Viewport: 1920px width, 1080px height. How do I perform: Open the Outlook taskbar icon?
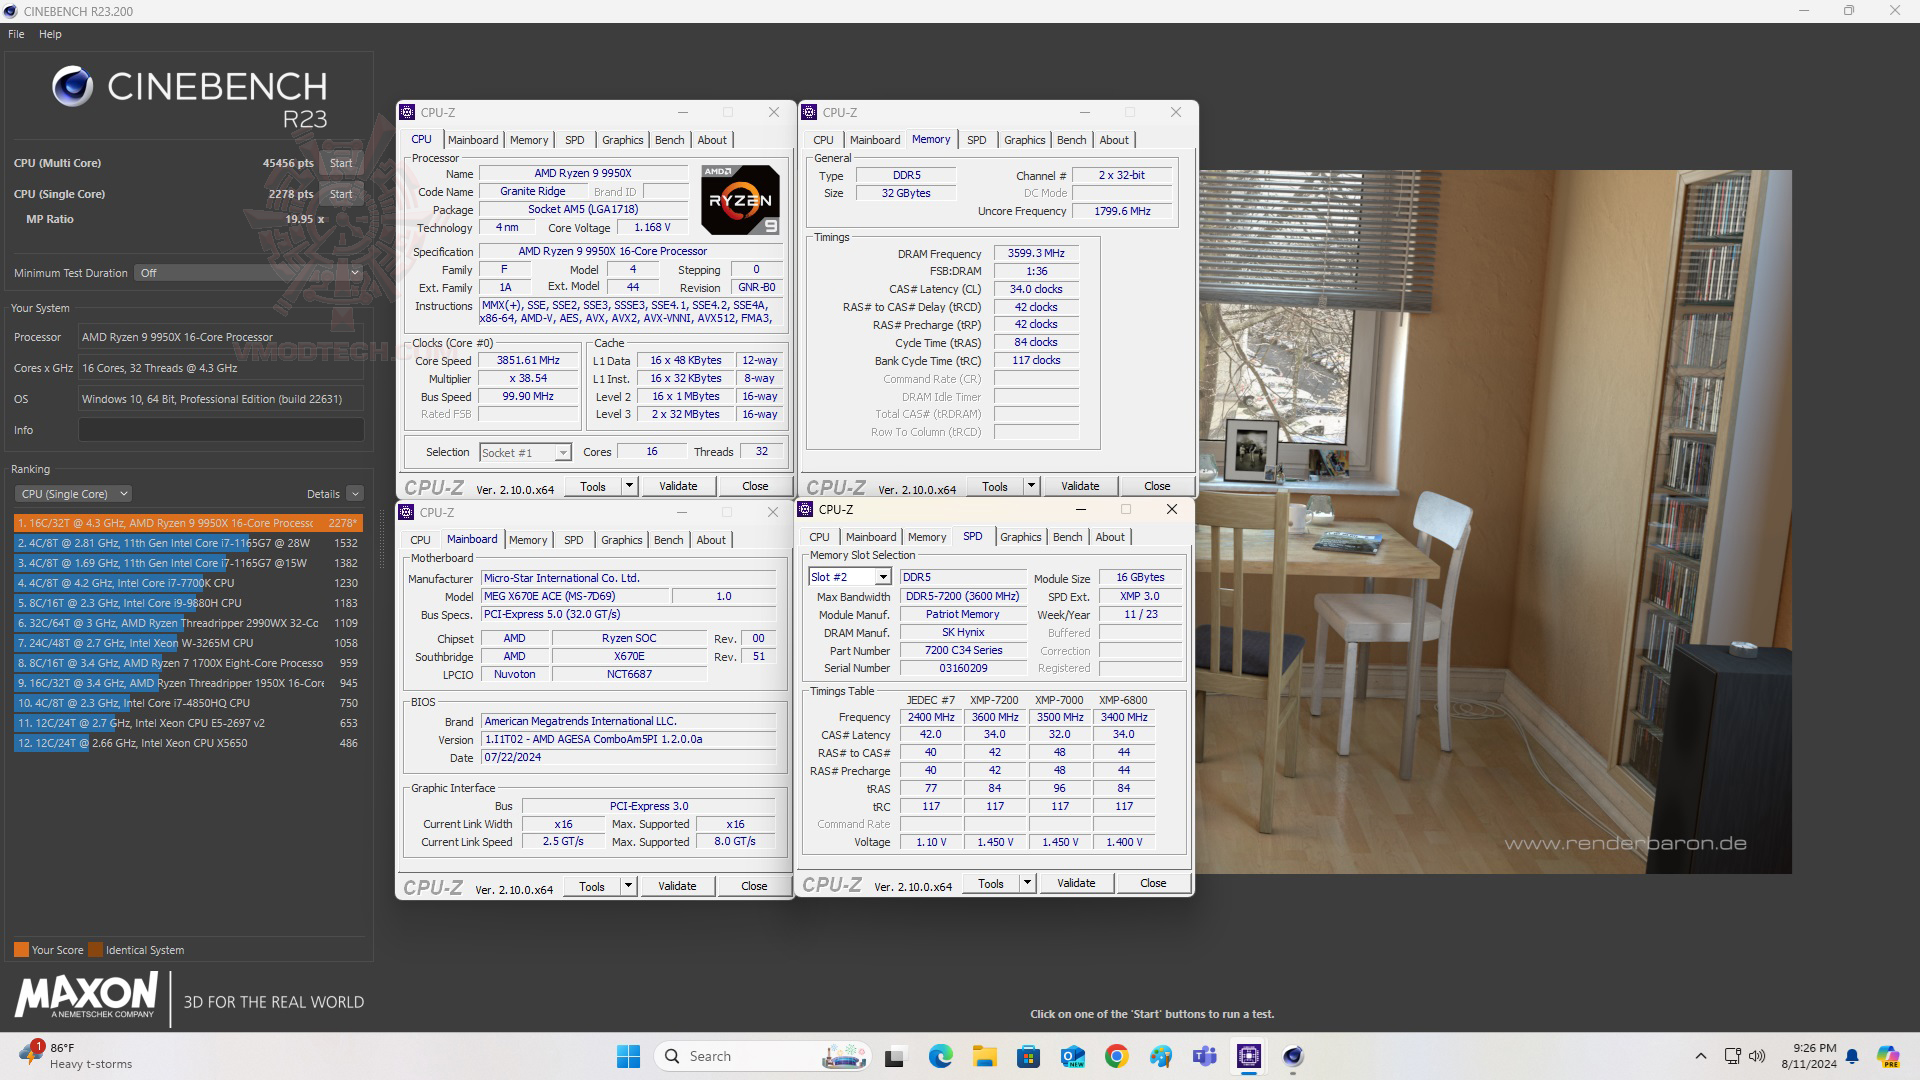pos(1073,1056)
